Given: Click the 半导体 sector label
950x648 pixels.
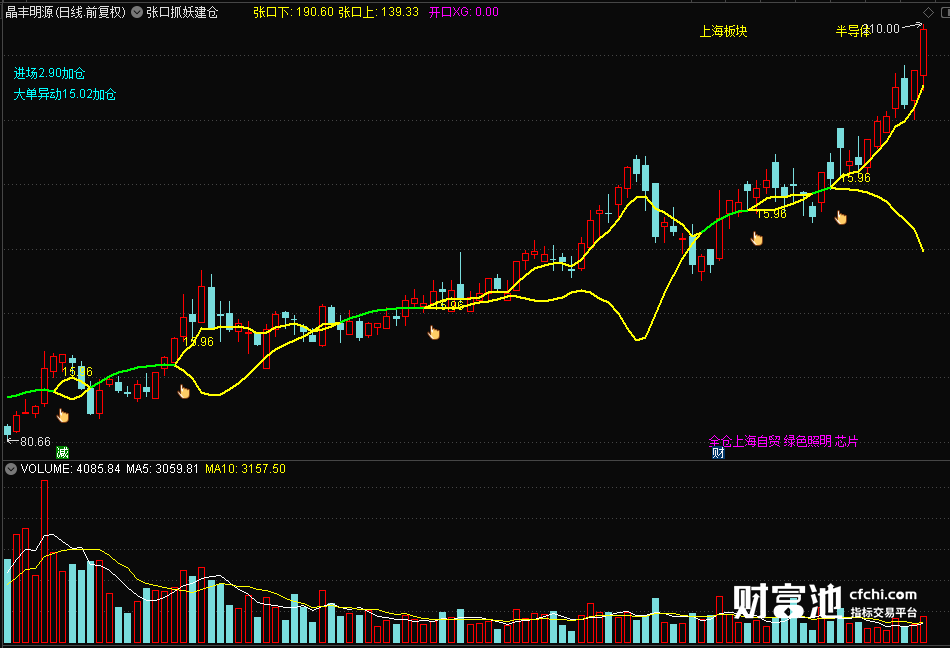Looking at the screenshot, I should pos(853,31).
